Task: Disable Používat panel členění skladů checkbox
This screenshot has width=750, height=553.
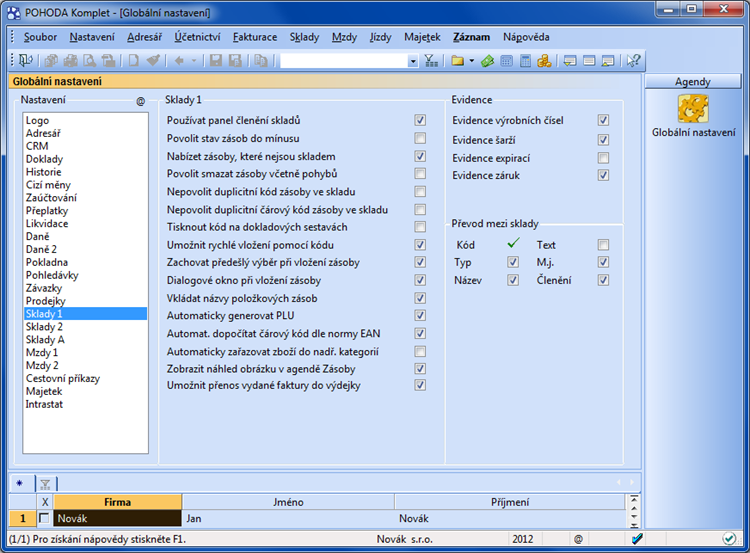Action: tap(420, 120)
